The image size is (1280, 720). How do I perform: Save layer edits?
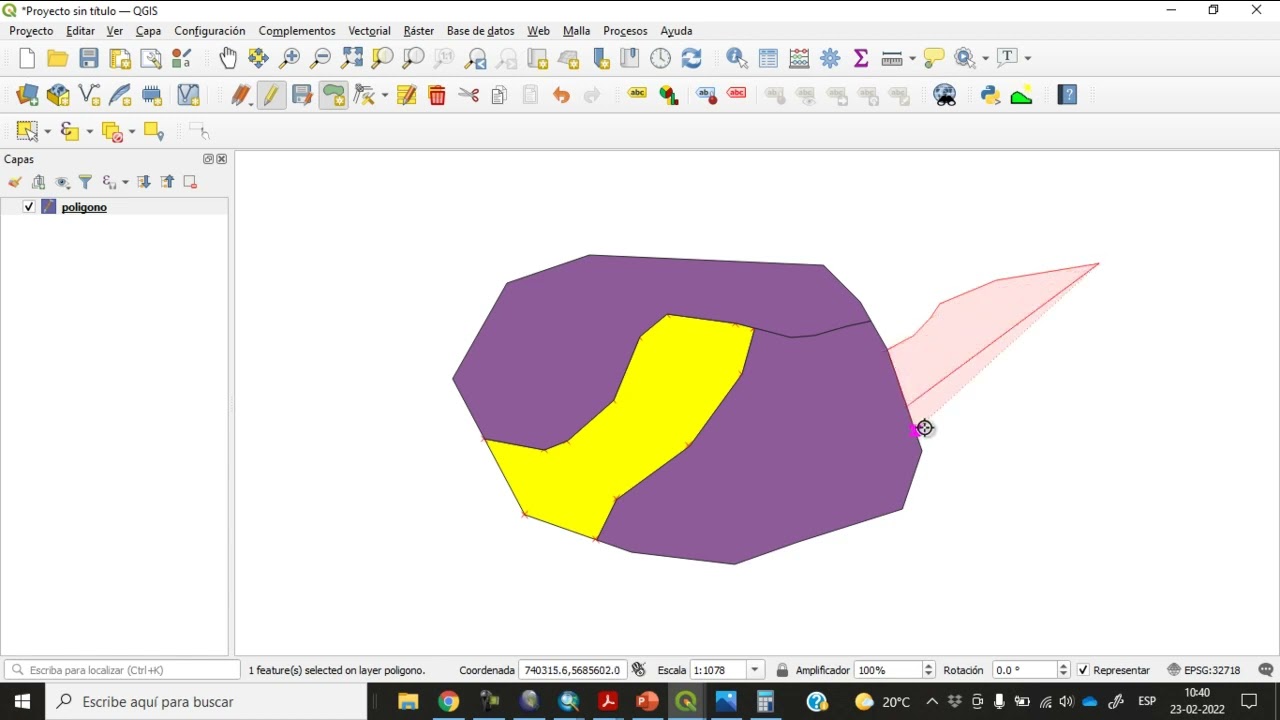tap(302, 95)
